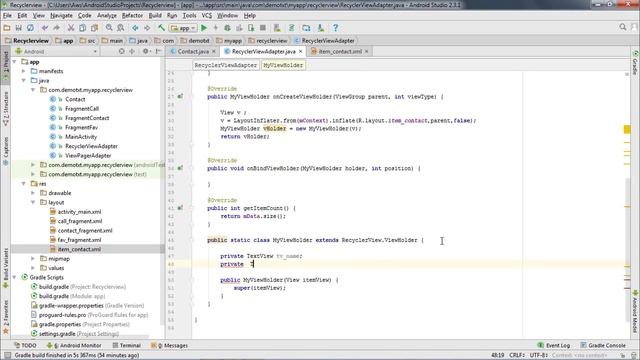Expand the mipmap folder
This screenshot has height=360, width=640.
[33, 258]
